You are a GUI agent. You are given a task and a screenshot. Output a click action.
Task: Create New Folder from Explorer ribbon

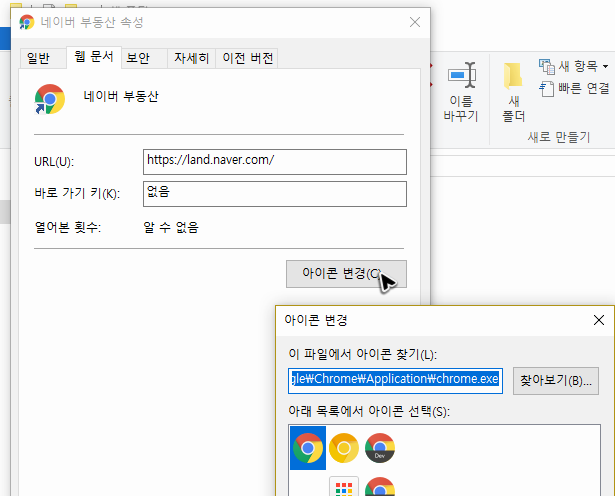click(x=513, y=92)
